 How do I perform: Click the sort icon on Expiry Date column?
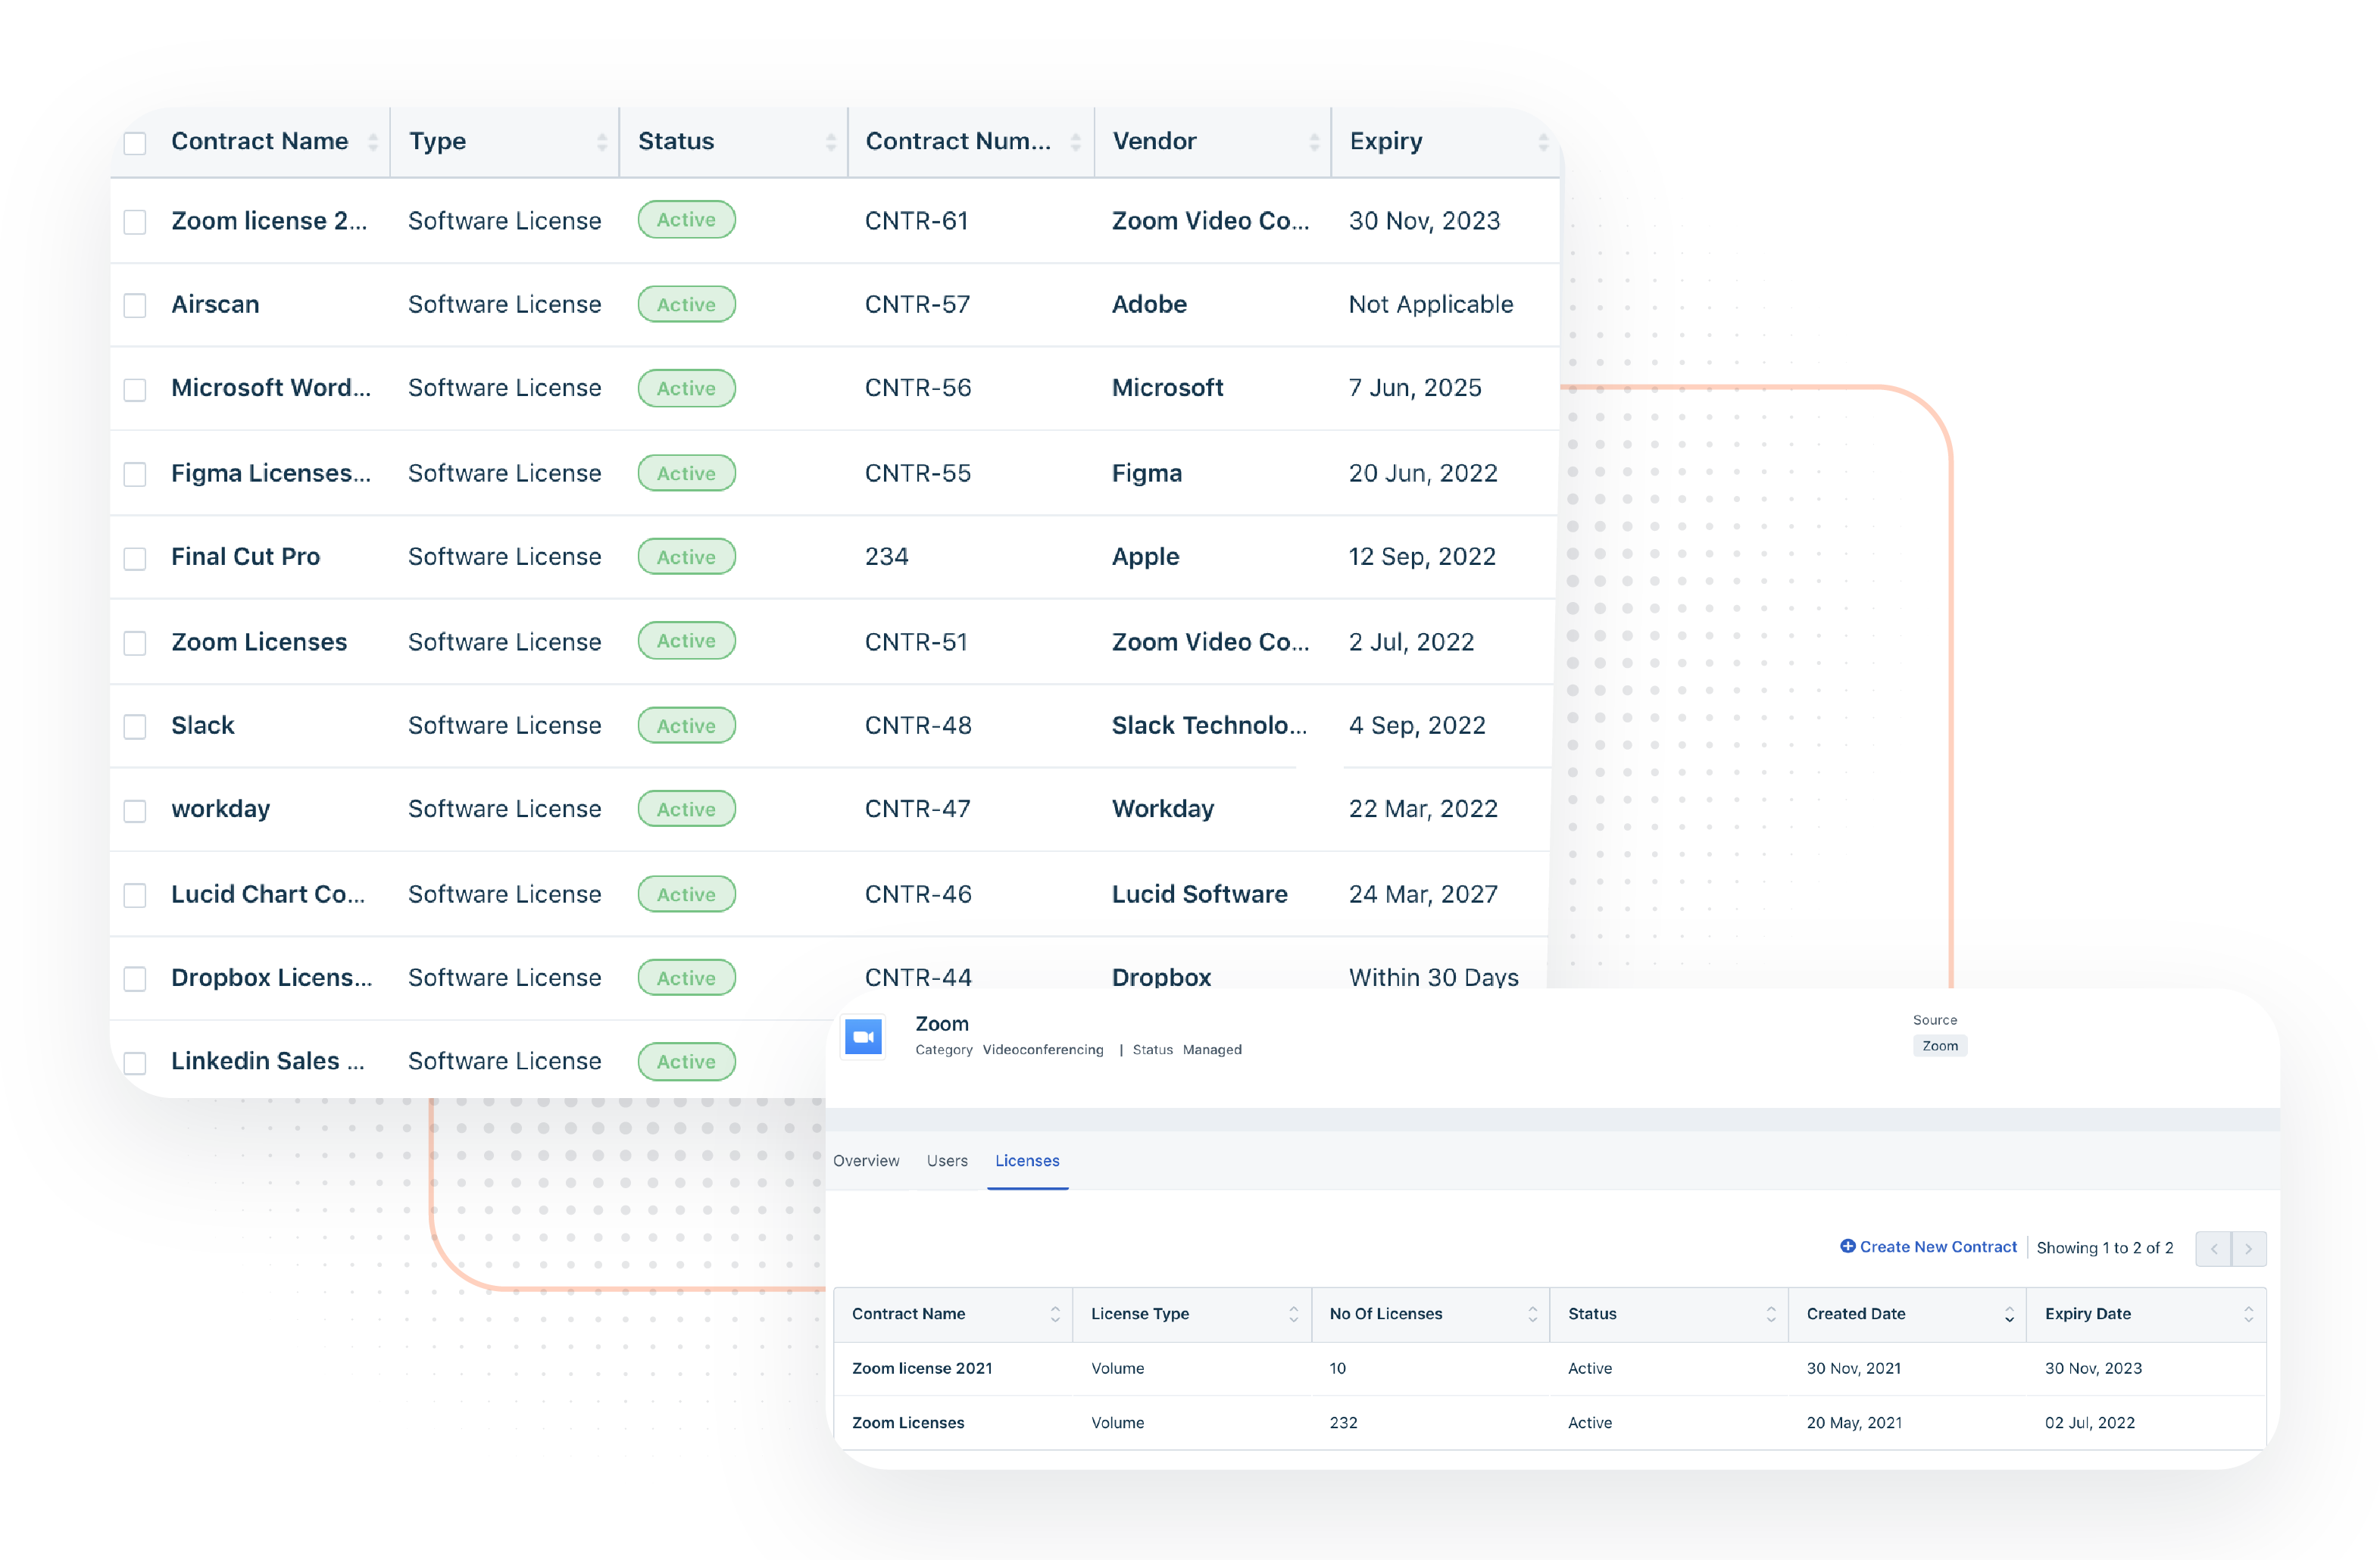click(x=2248, y=1314)
